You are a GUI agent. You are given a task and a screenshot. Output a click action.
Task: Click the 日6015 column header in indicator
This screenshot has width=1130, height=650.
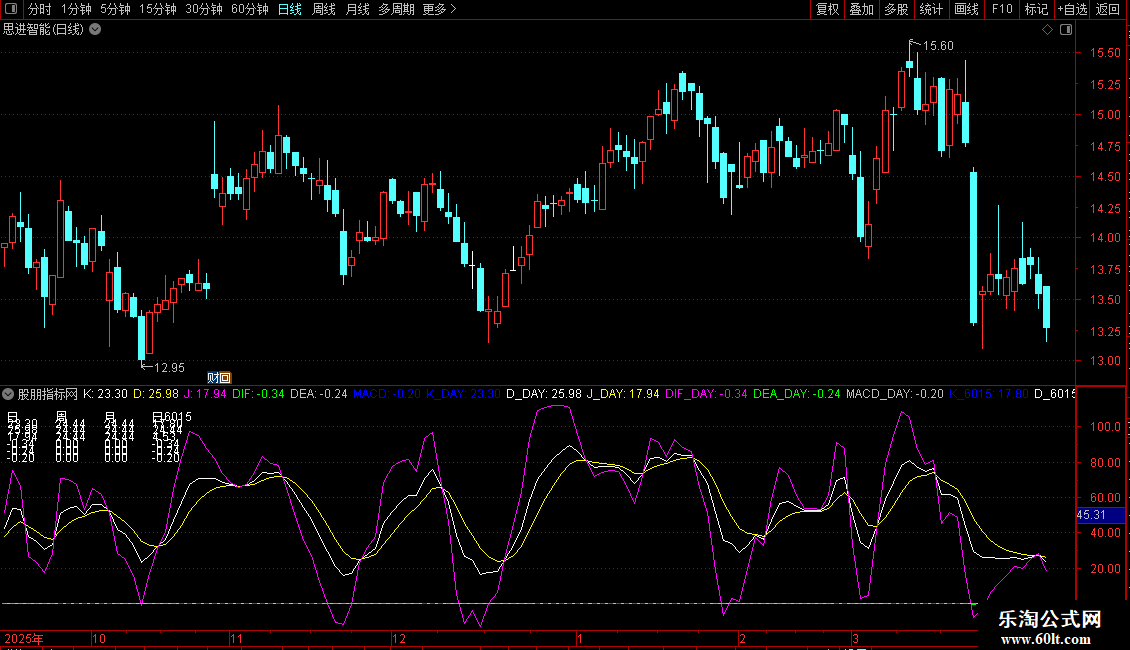point(172,417)
